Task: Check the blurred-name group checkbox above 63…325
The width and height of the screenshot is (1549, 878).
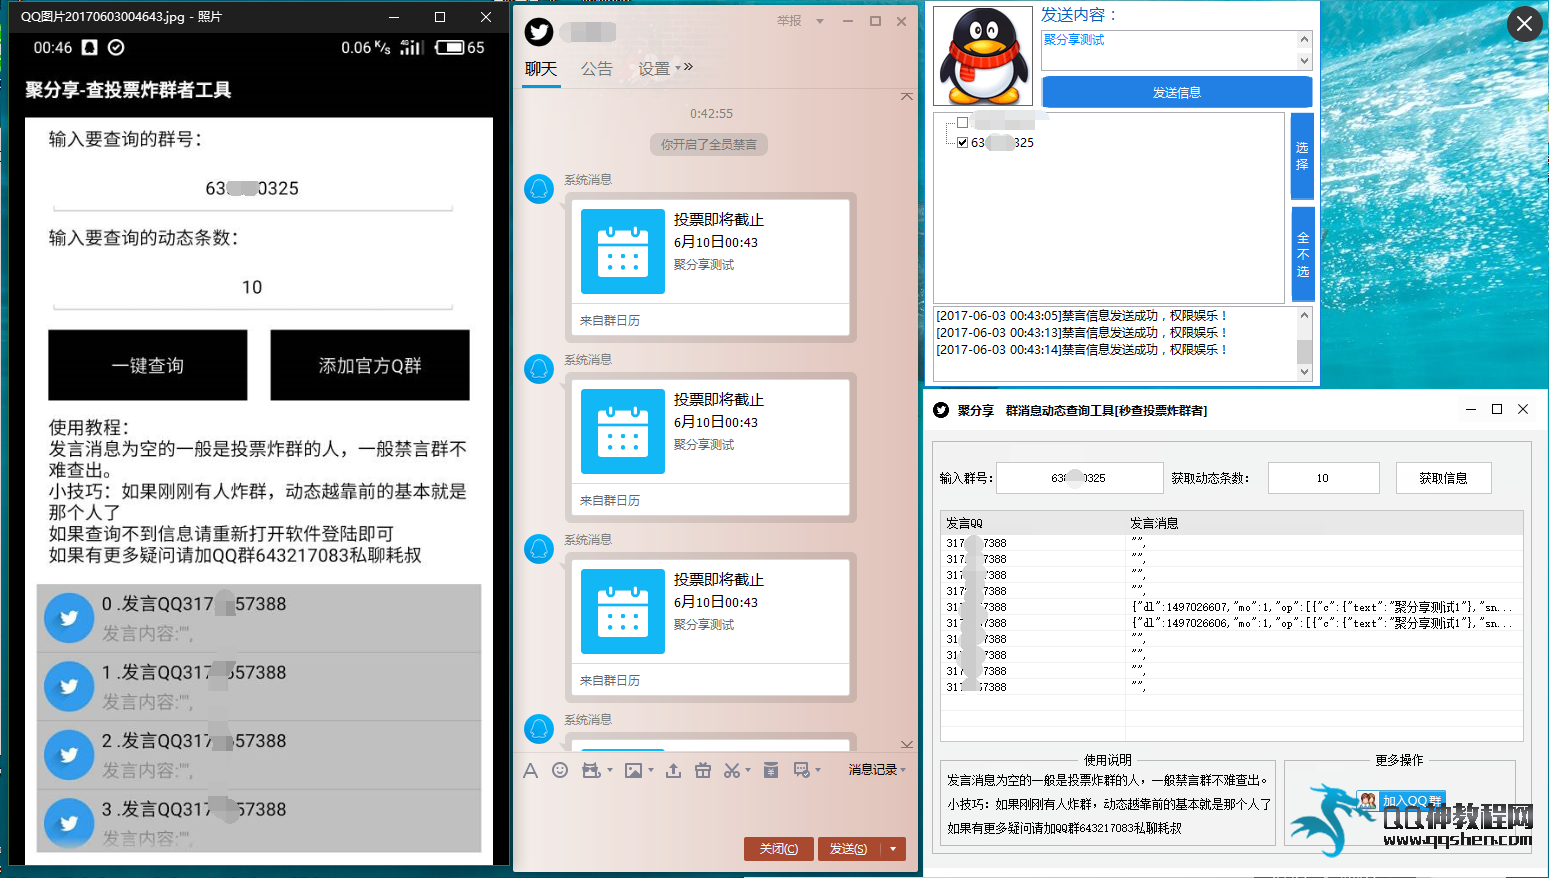Action: coord(962,123)
